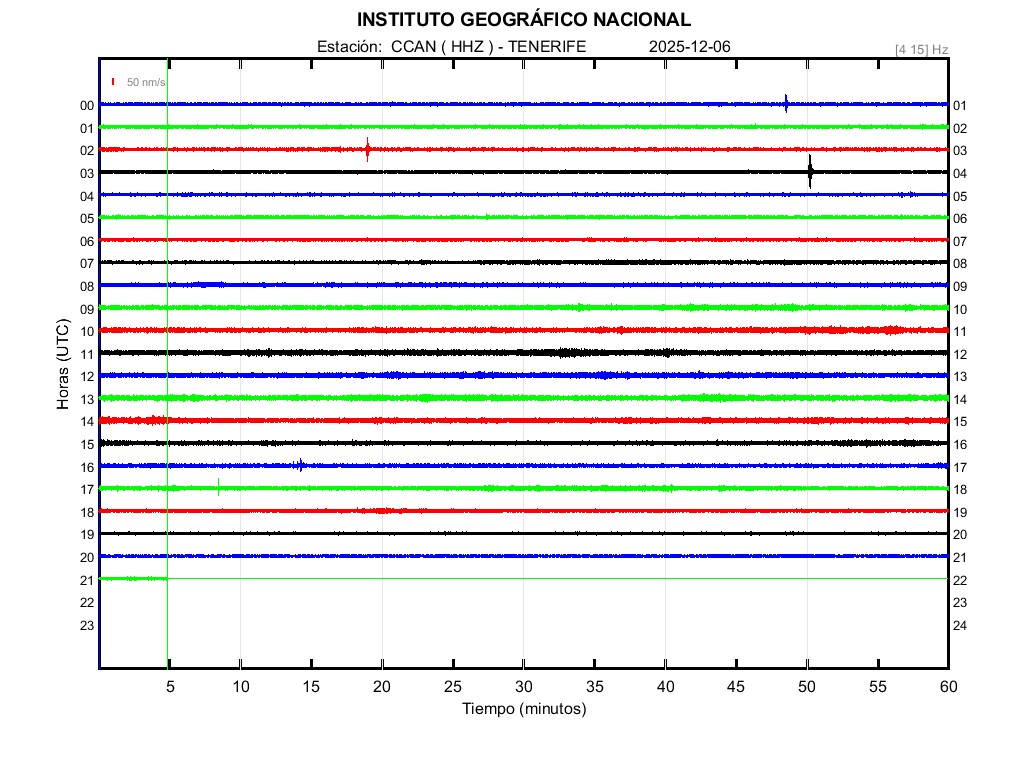
Task: Click the 2025-12-06 date label
Action: click(691, 47)
